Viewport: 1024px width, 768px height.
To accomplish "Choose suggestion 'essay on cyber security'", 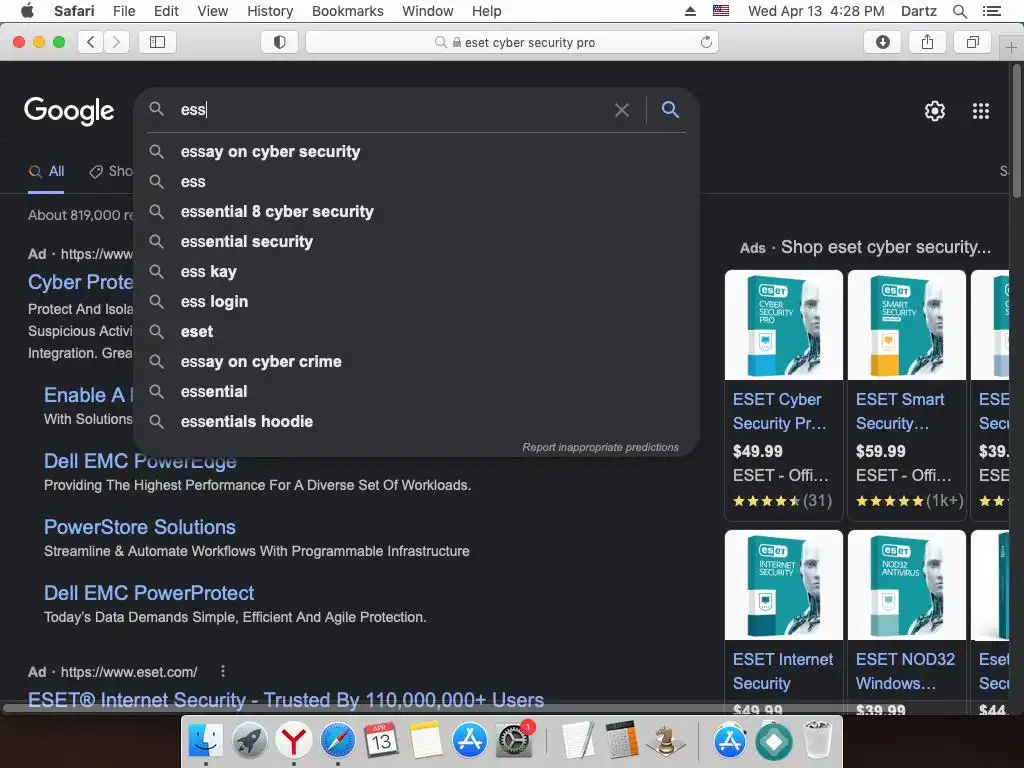I will (417, 152).
